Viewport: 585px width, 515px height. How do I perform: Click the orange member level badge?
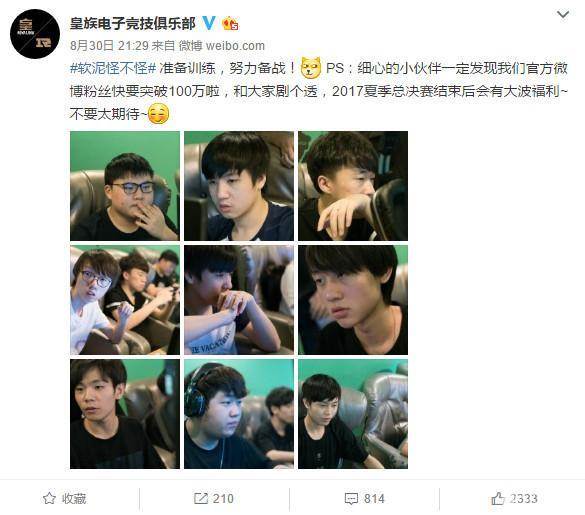pyautogui.click(x=230, y=24)
